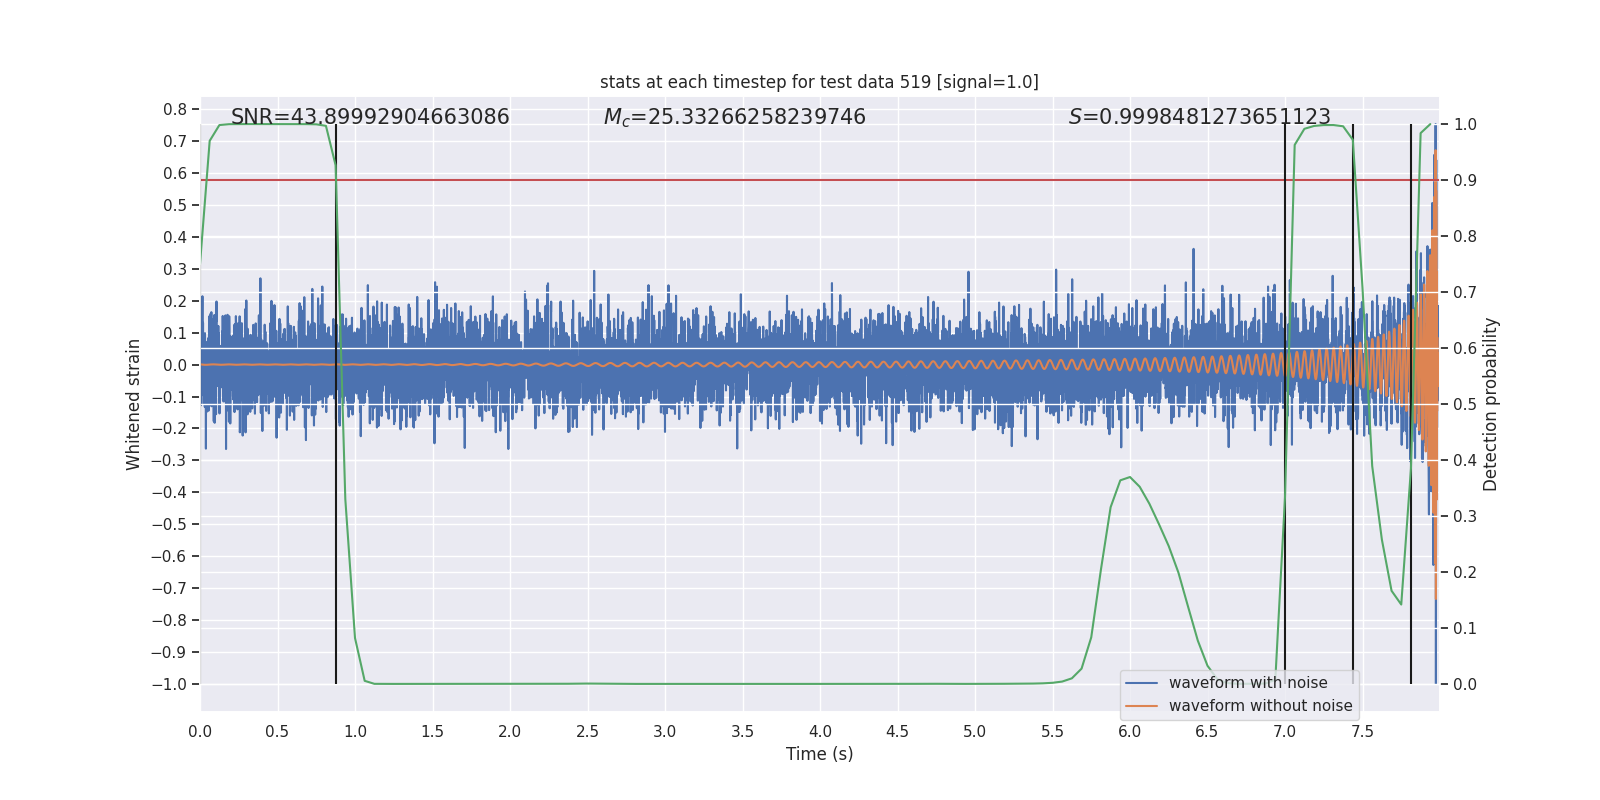The width and height of the screenshot is (1600, 800).
Task: Click the "Detection probability" right axis label
Action: tap(1490, 404)
